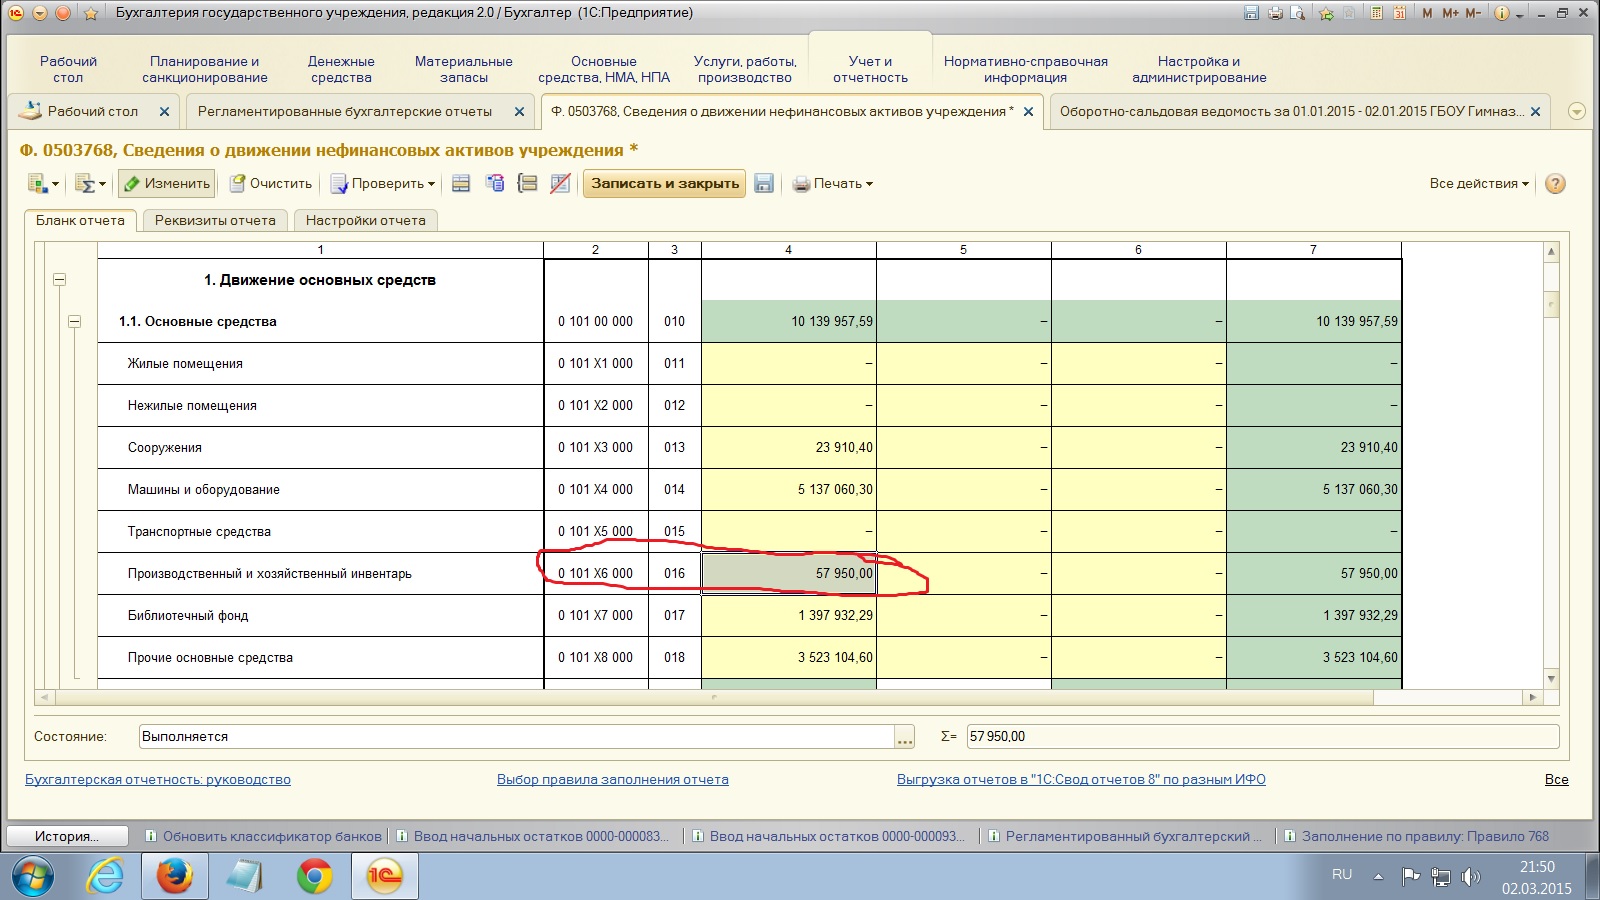Image resolution: width=1600 pixels, height=900 pixels.
Task: Open the Выбор правила заполнения отчета link
Action: point(612,779)
